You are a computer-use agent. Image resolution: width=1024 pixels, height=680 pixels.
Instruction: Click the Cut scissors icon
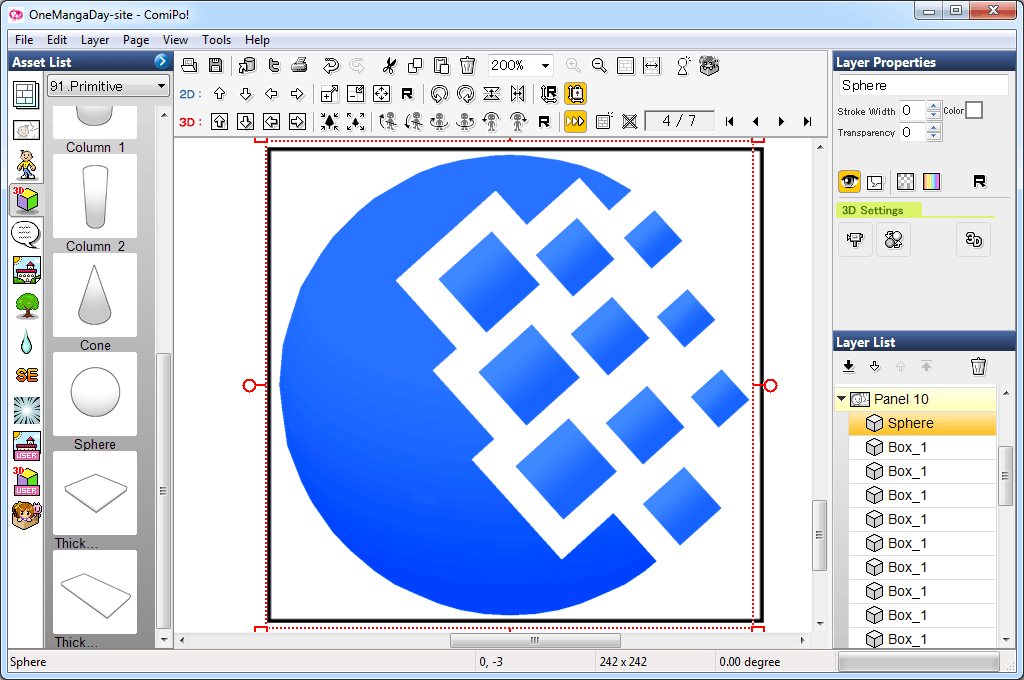click(x=389, y=65)
